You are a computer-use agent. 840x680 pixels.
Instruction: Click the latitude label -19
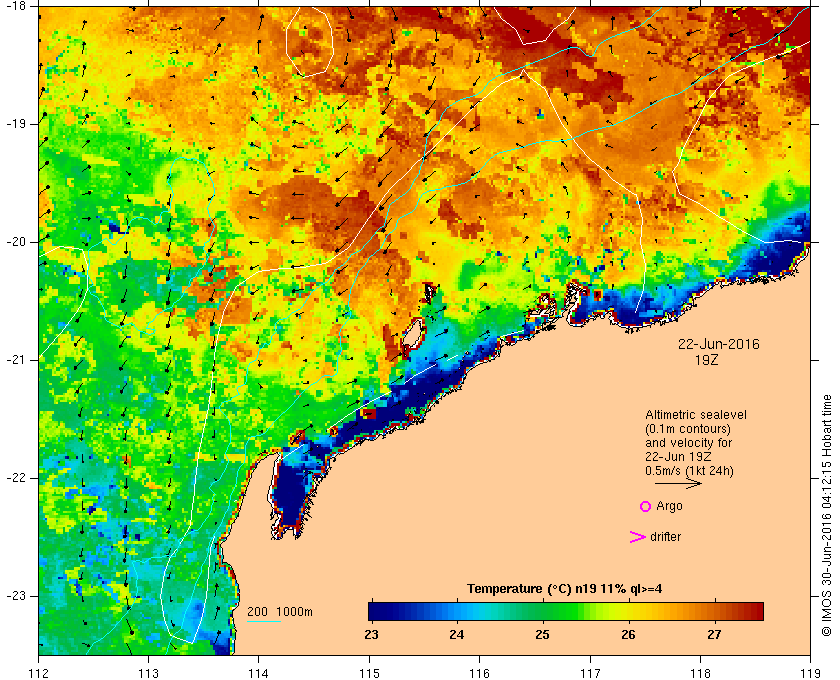[x=15, y=124]
